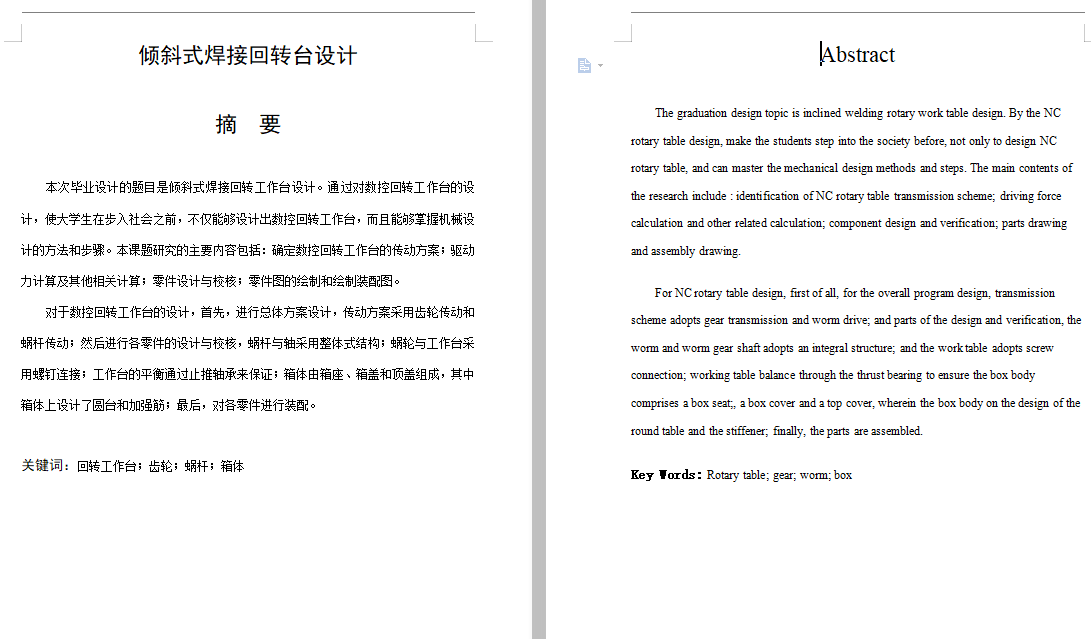Image resolution: width=1091 pixels, height=639 pixels.
Task: Select the 关键词 label
Action: click(41, 466)
